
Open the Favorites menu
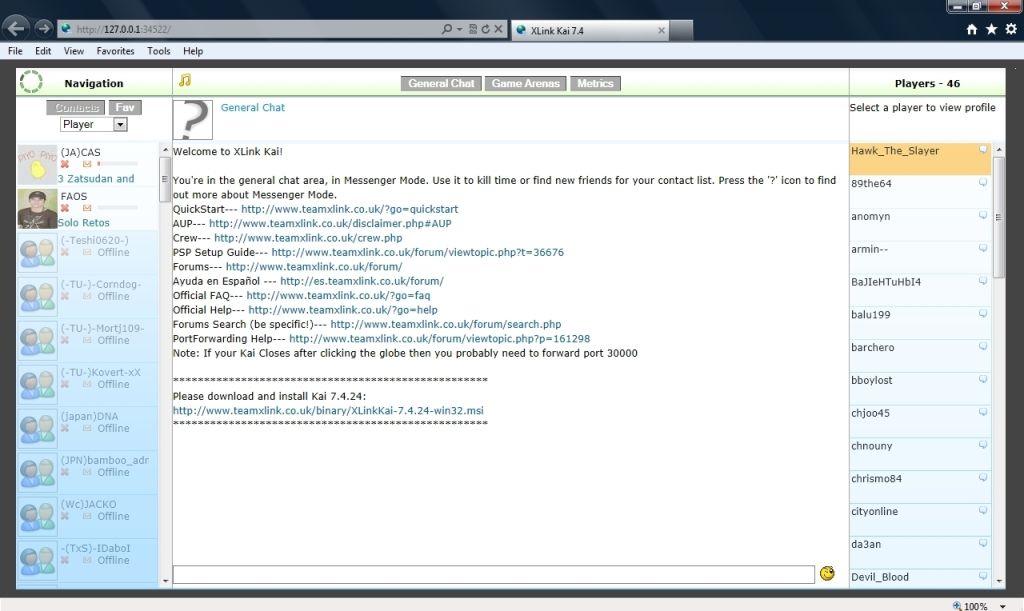115,51
